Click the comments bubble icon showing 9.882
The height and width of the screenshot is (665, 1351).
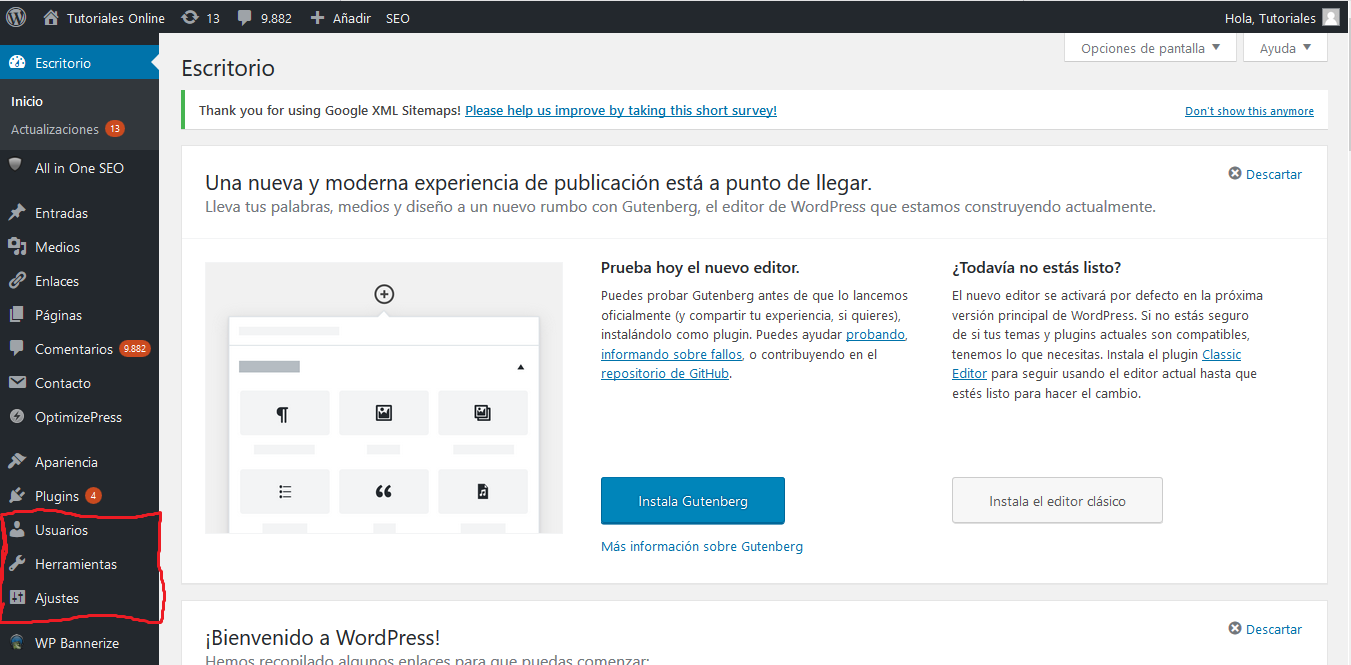click(245, 18)
